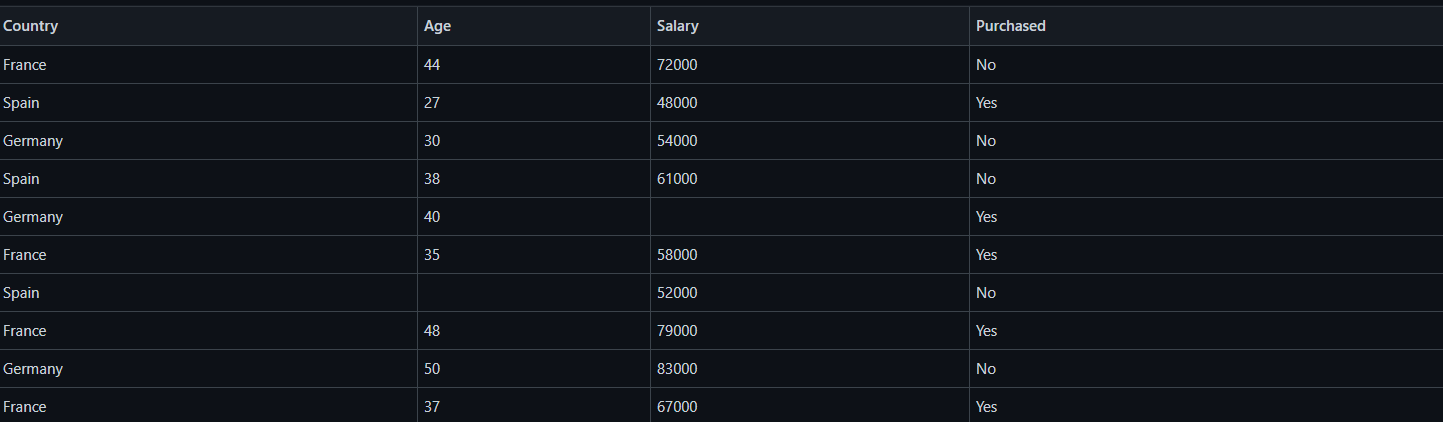The width and height of the screenshot is (1443, 422).
Task: Click the age cell showing 37
Action: click(x=534, y=405)
